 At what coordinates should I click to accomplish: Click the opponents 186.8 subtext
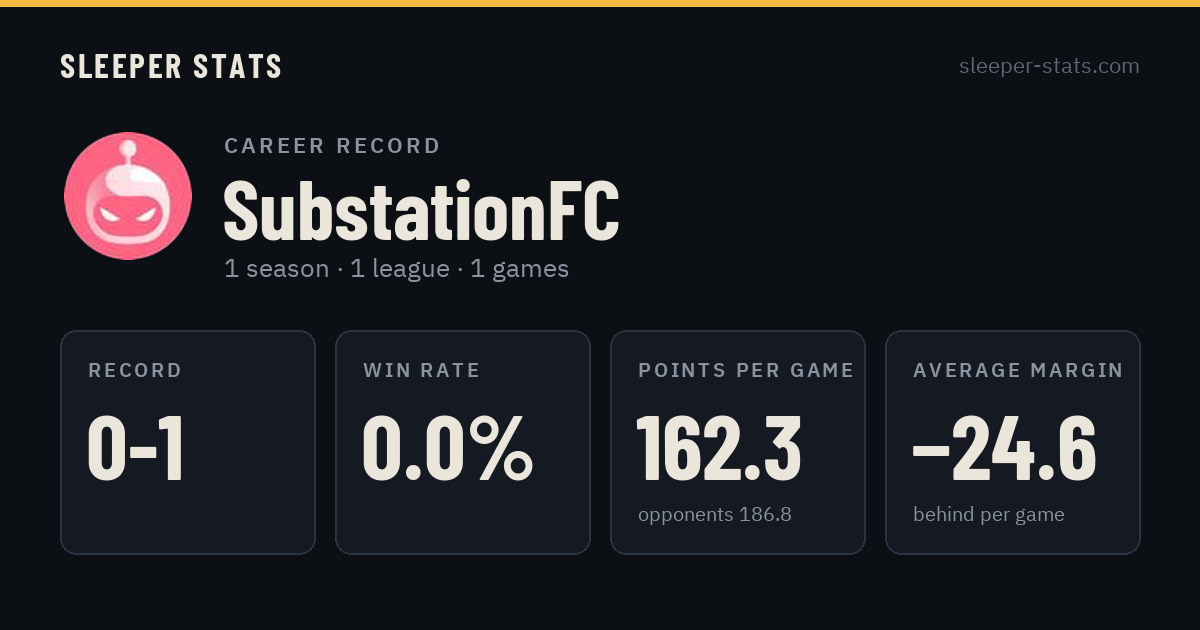[x=715, y=515]
